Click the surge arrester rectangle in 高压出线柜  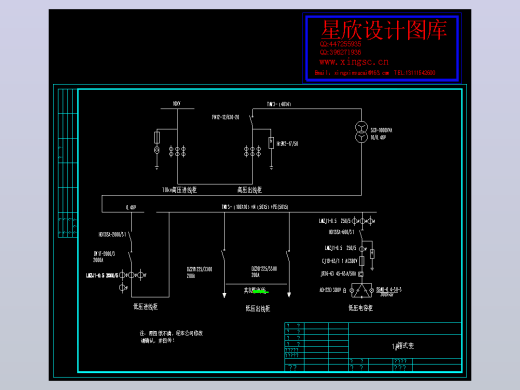pyautogui.click(x=271, y=143)
